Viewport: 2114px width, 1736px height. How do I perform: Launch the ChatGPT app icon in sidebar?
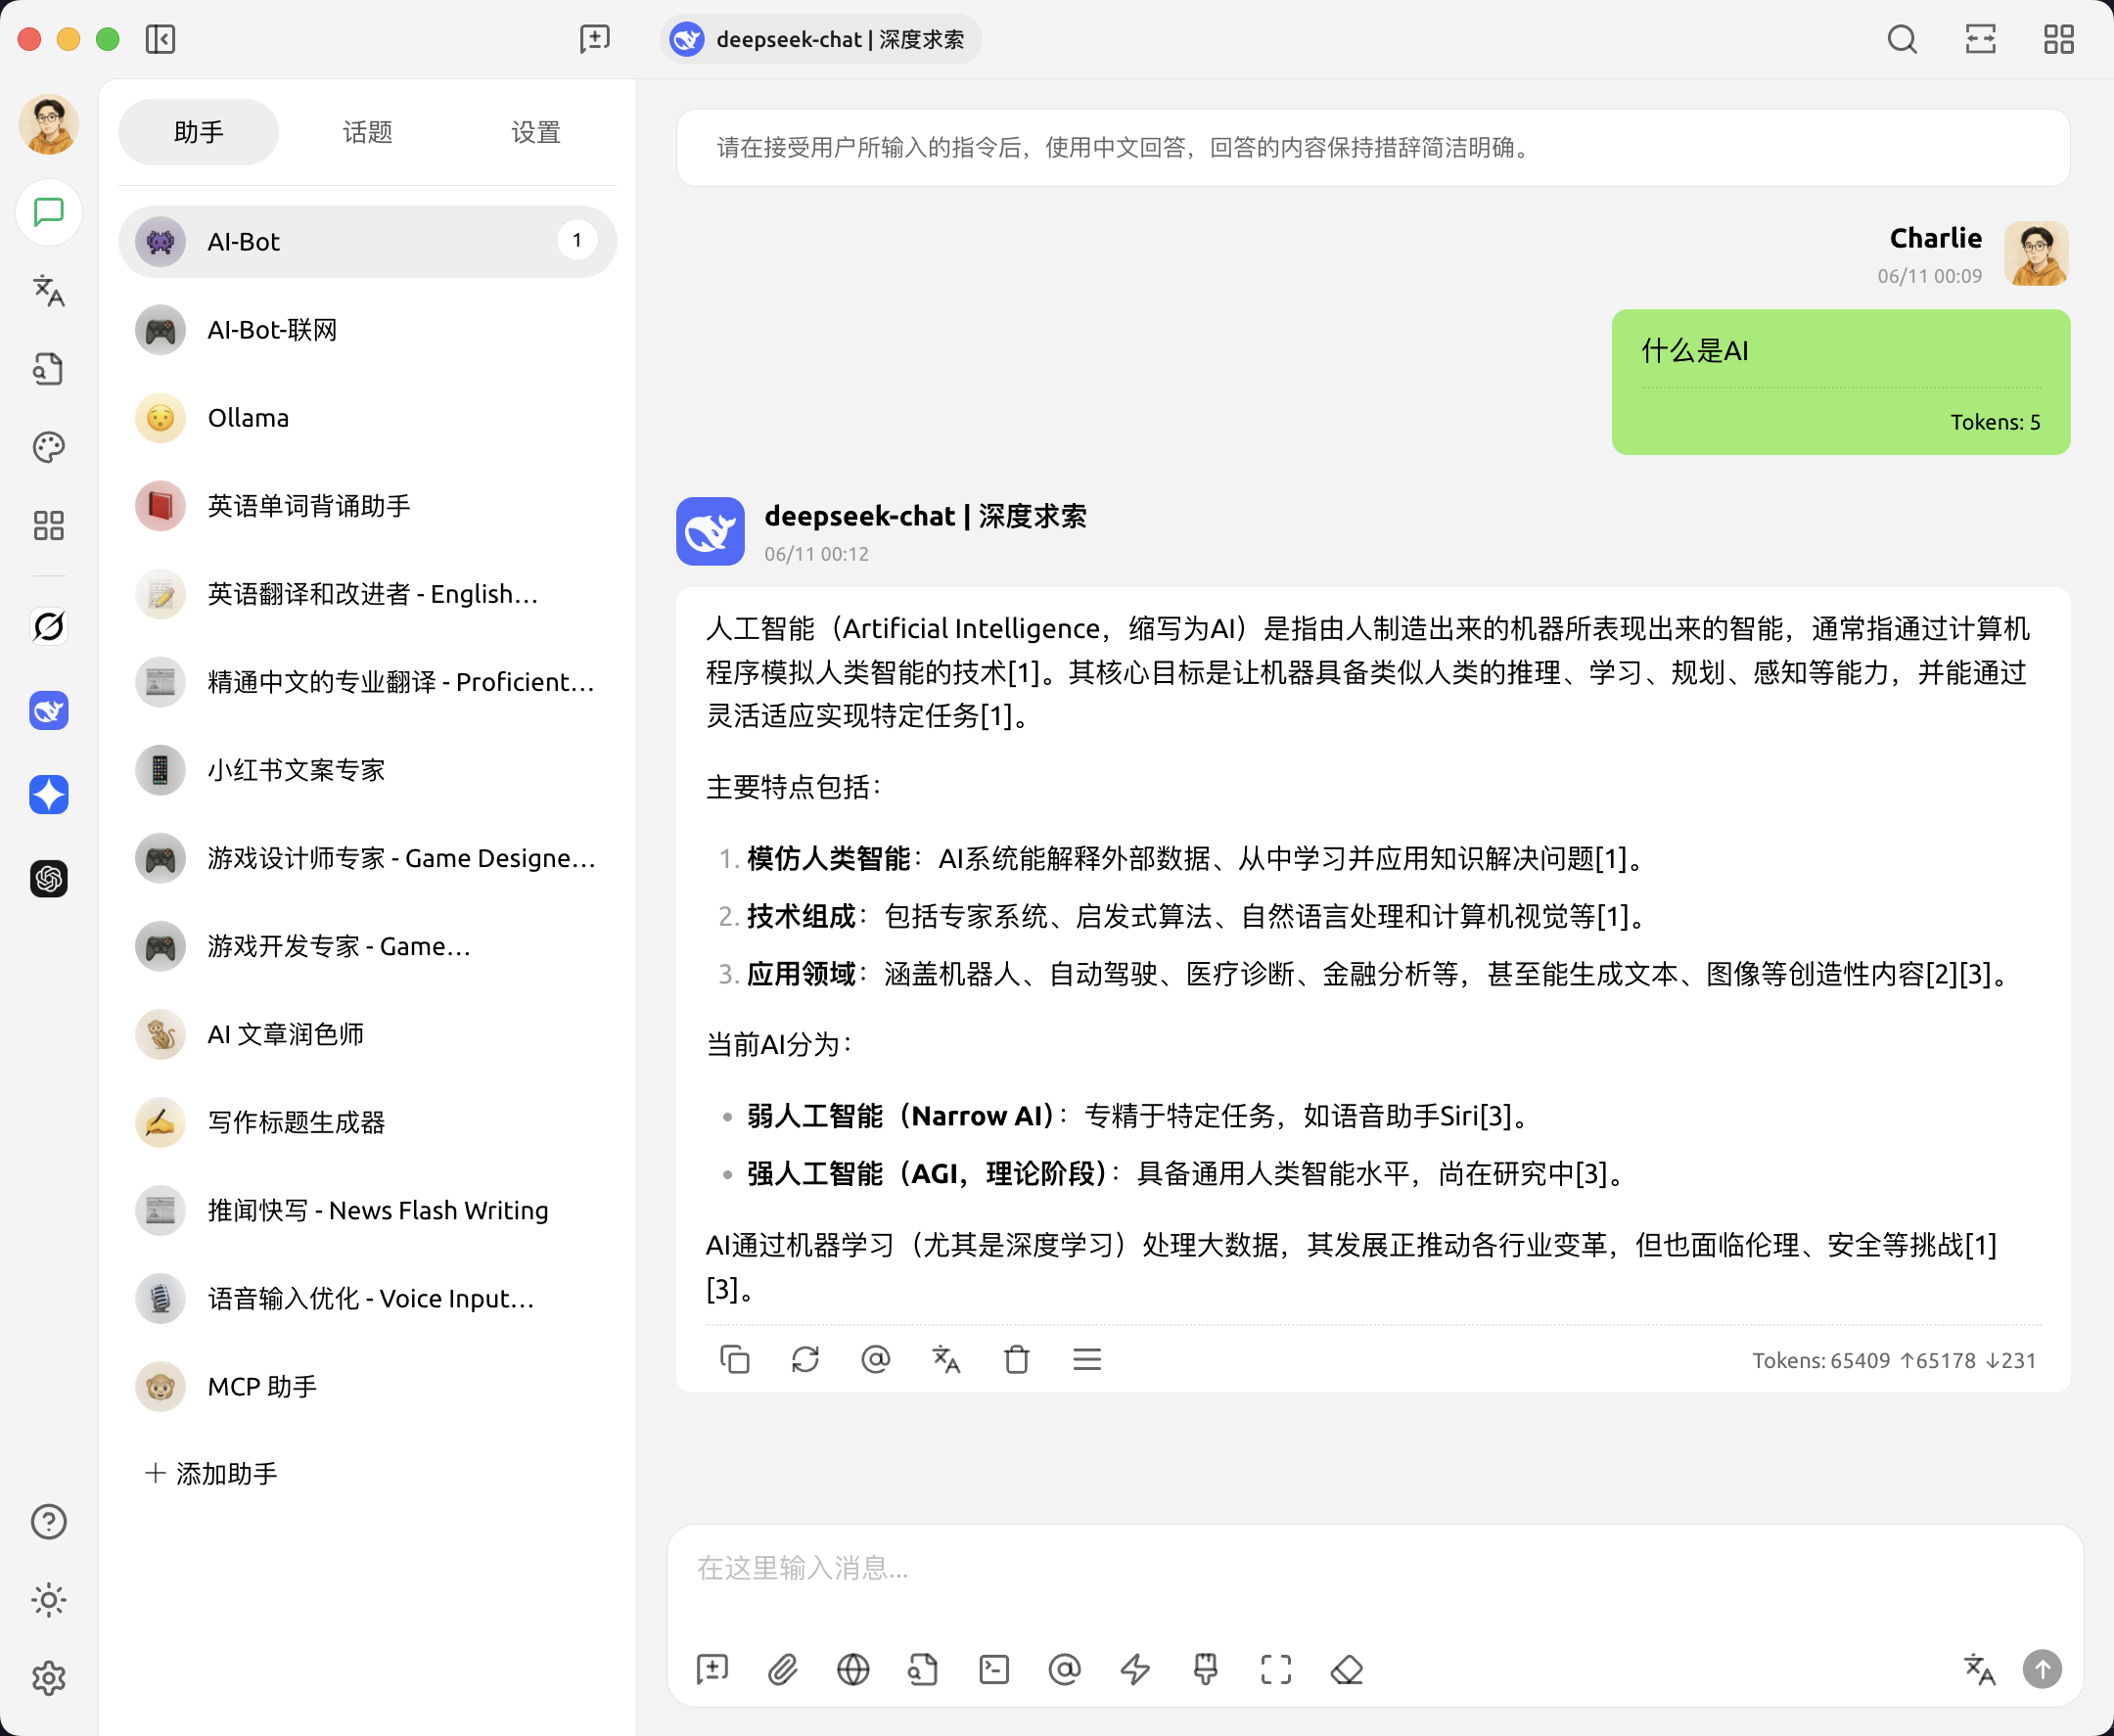tap(49, 879)
